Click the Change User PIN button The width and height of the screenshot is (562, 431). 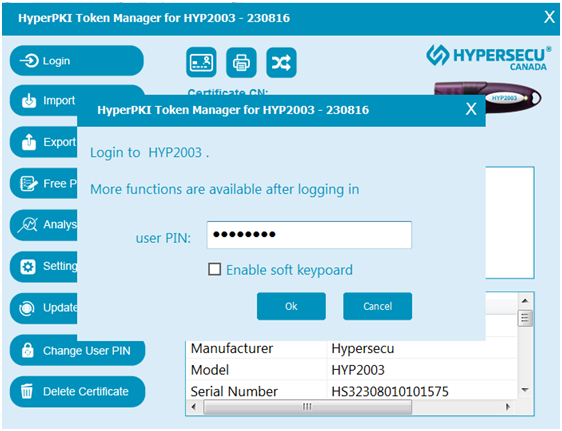(x=77, y=350)
